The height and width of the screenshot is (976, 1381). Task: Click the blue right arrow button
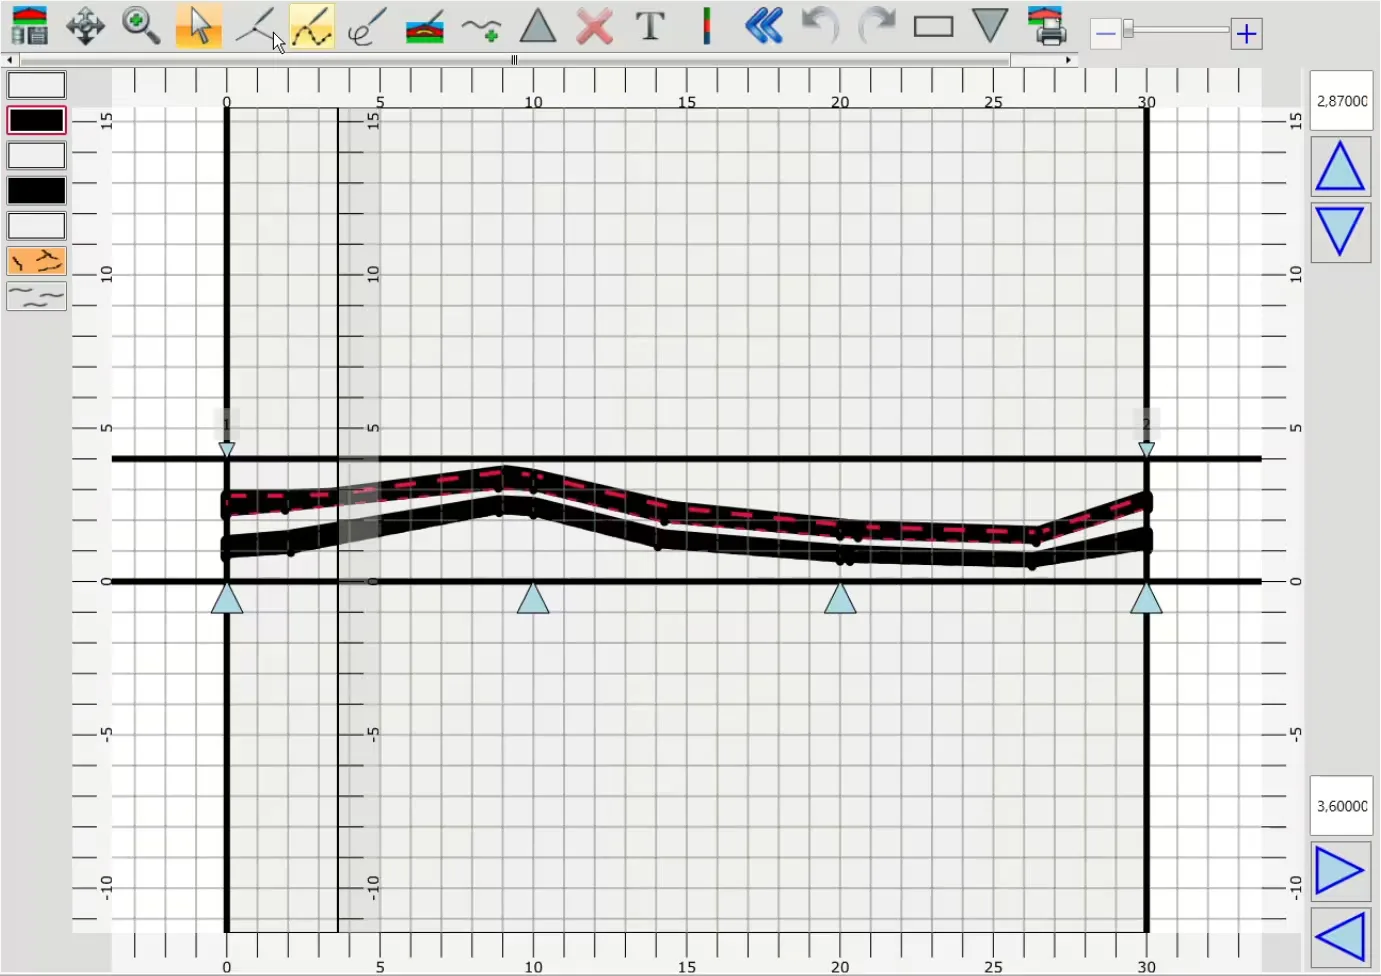pos(1340,871)
